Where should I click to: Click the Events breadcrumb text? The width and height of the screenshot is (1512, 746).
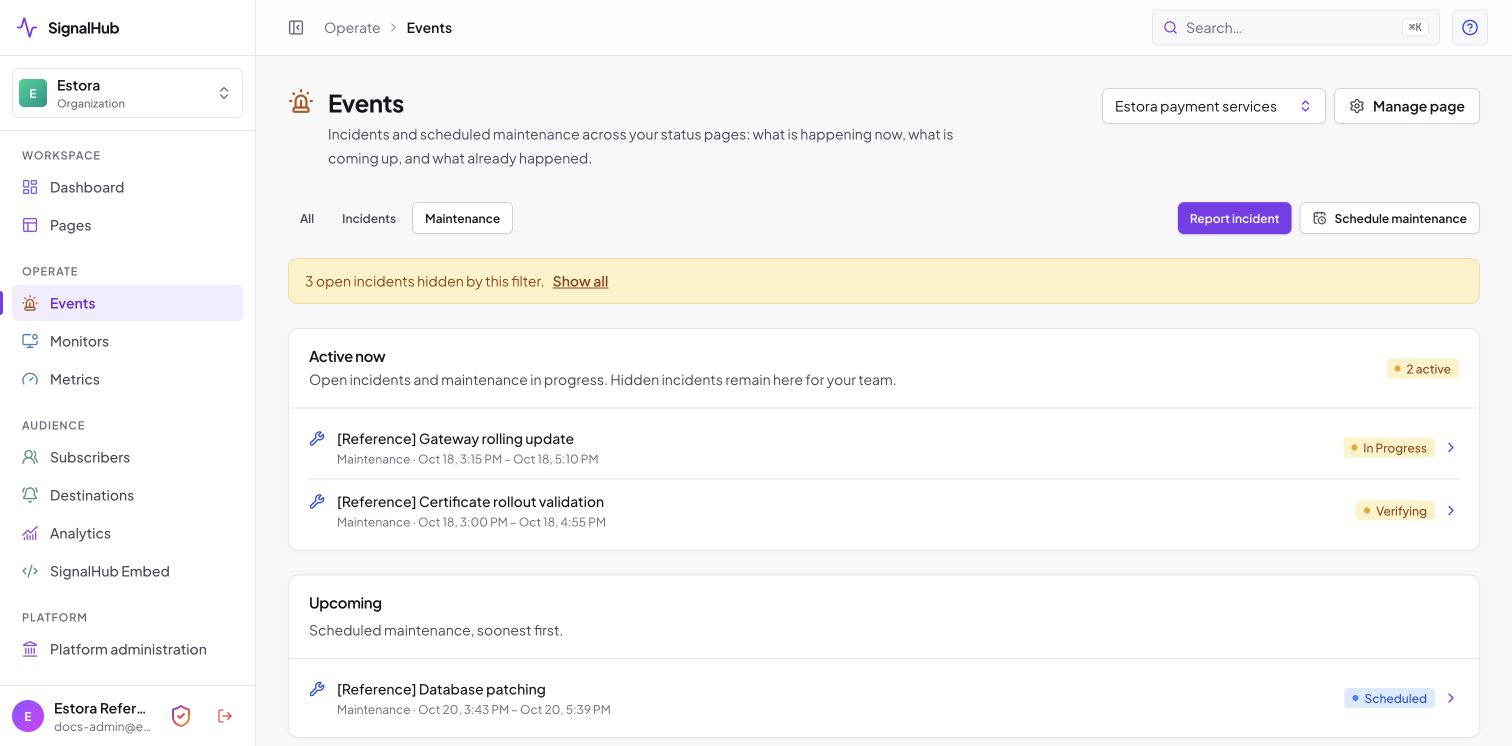click(x=429, y=28)
